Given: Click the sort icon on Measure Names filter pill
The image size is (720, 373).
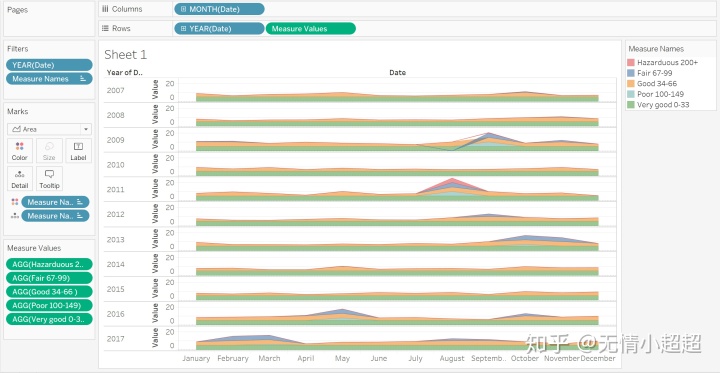Looking at the screenshot, I should click(83, 79).
